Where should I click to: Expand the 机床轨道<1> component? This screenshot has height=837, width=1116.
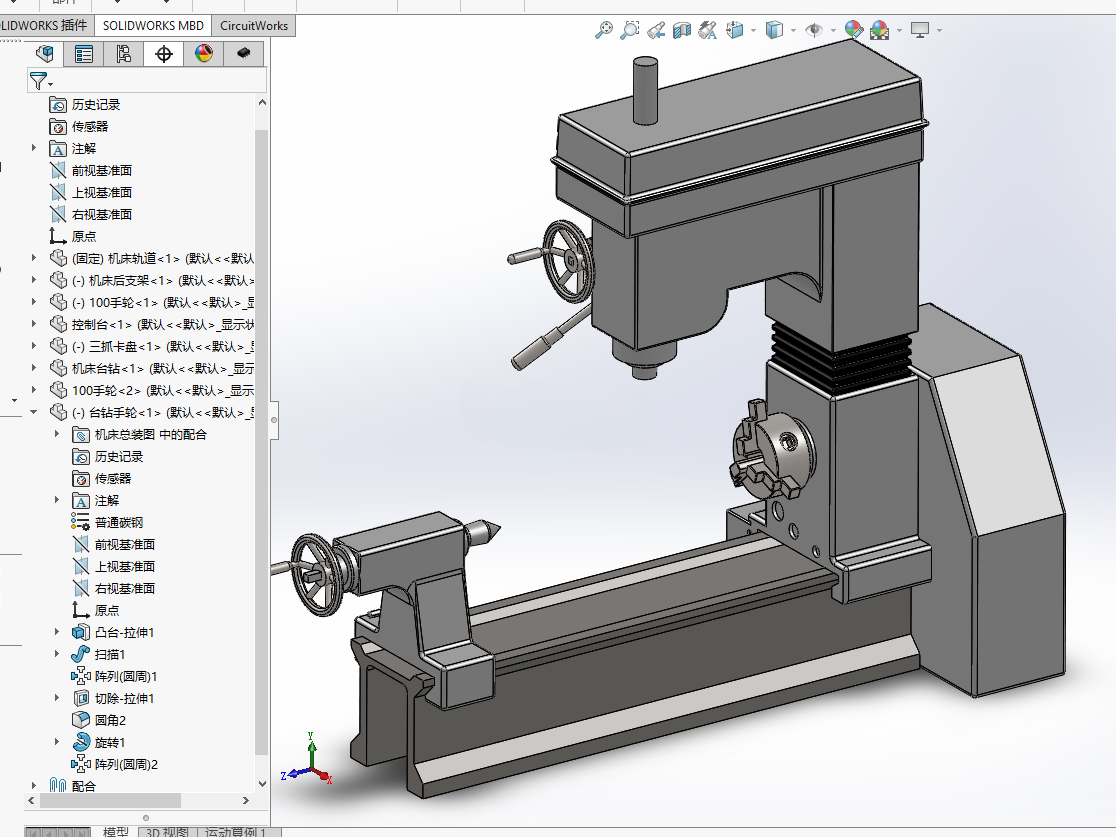coord(33,258)
